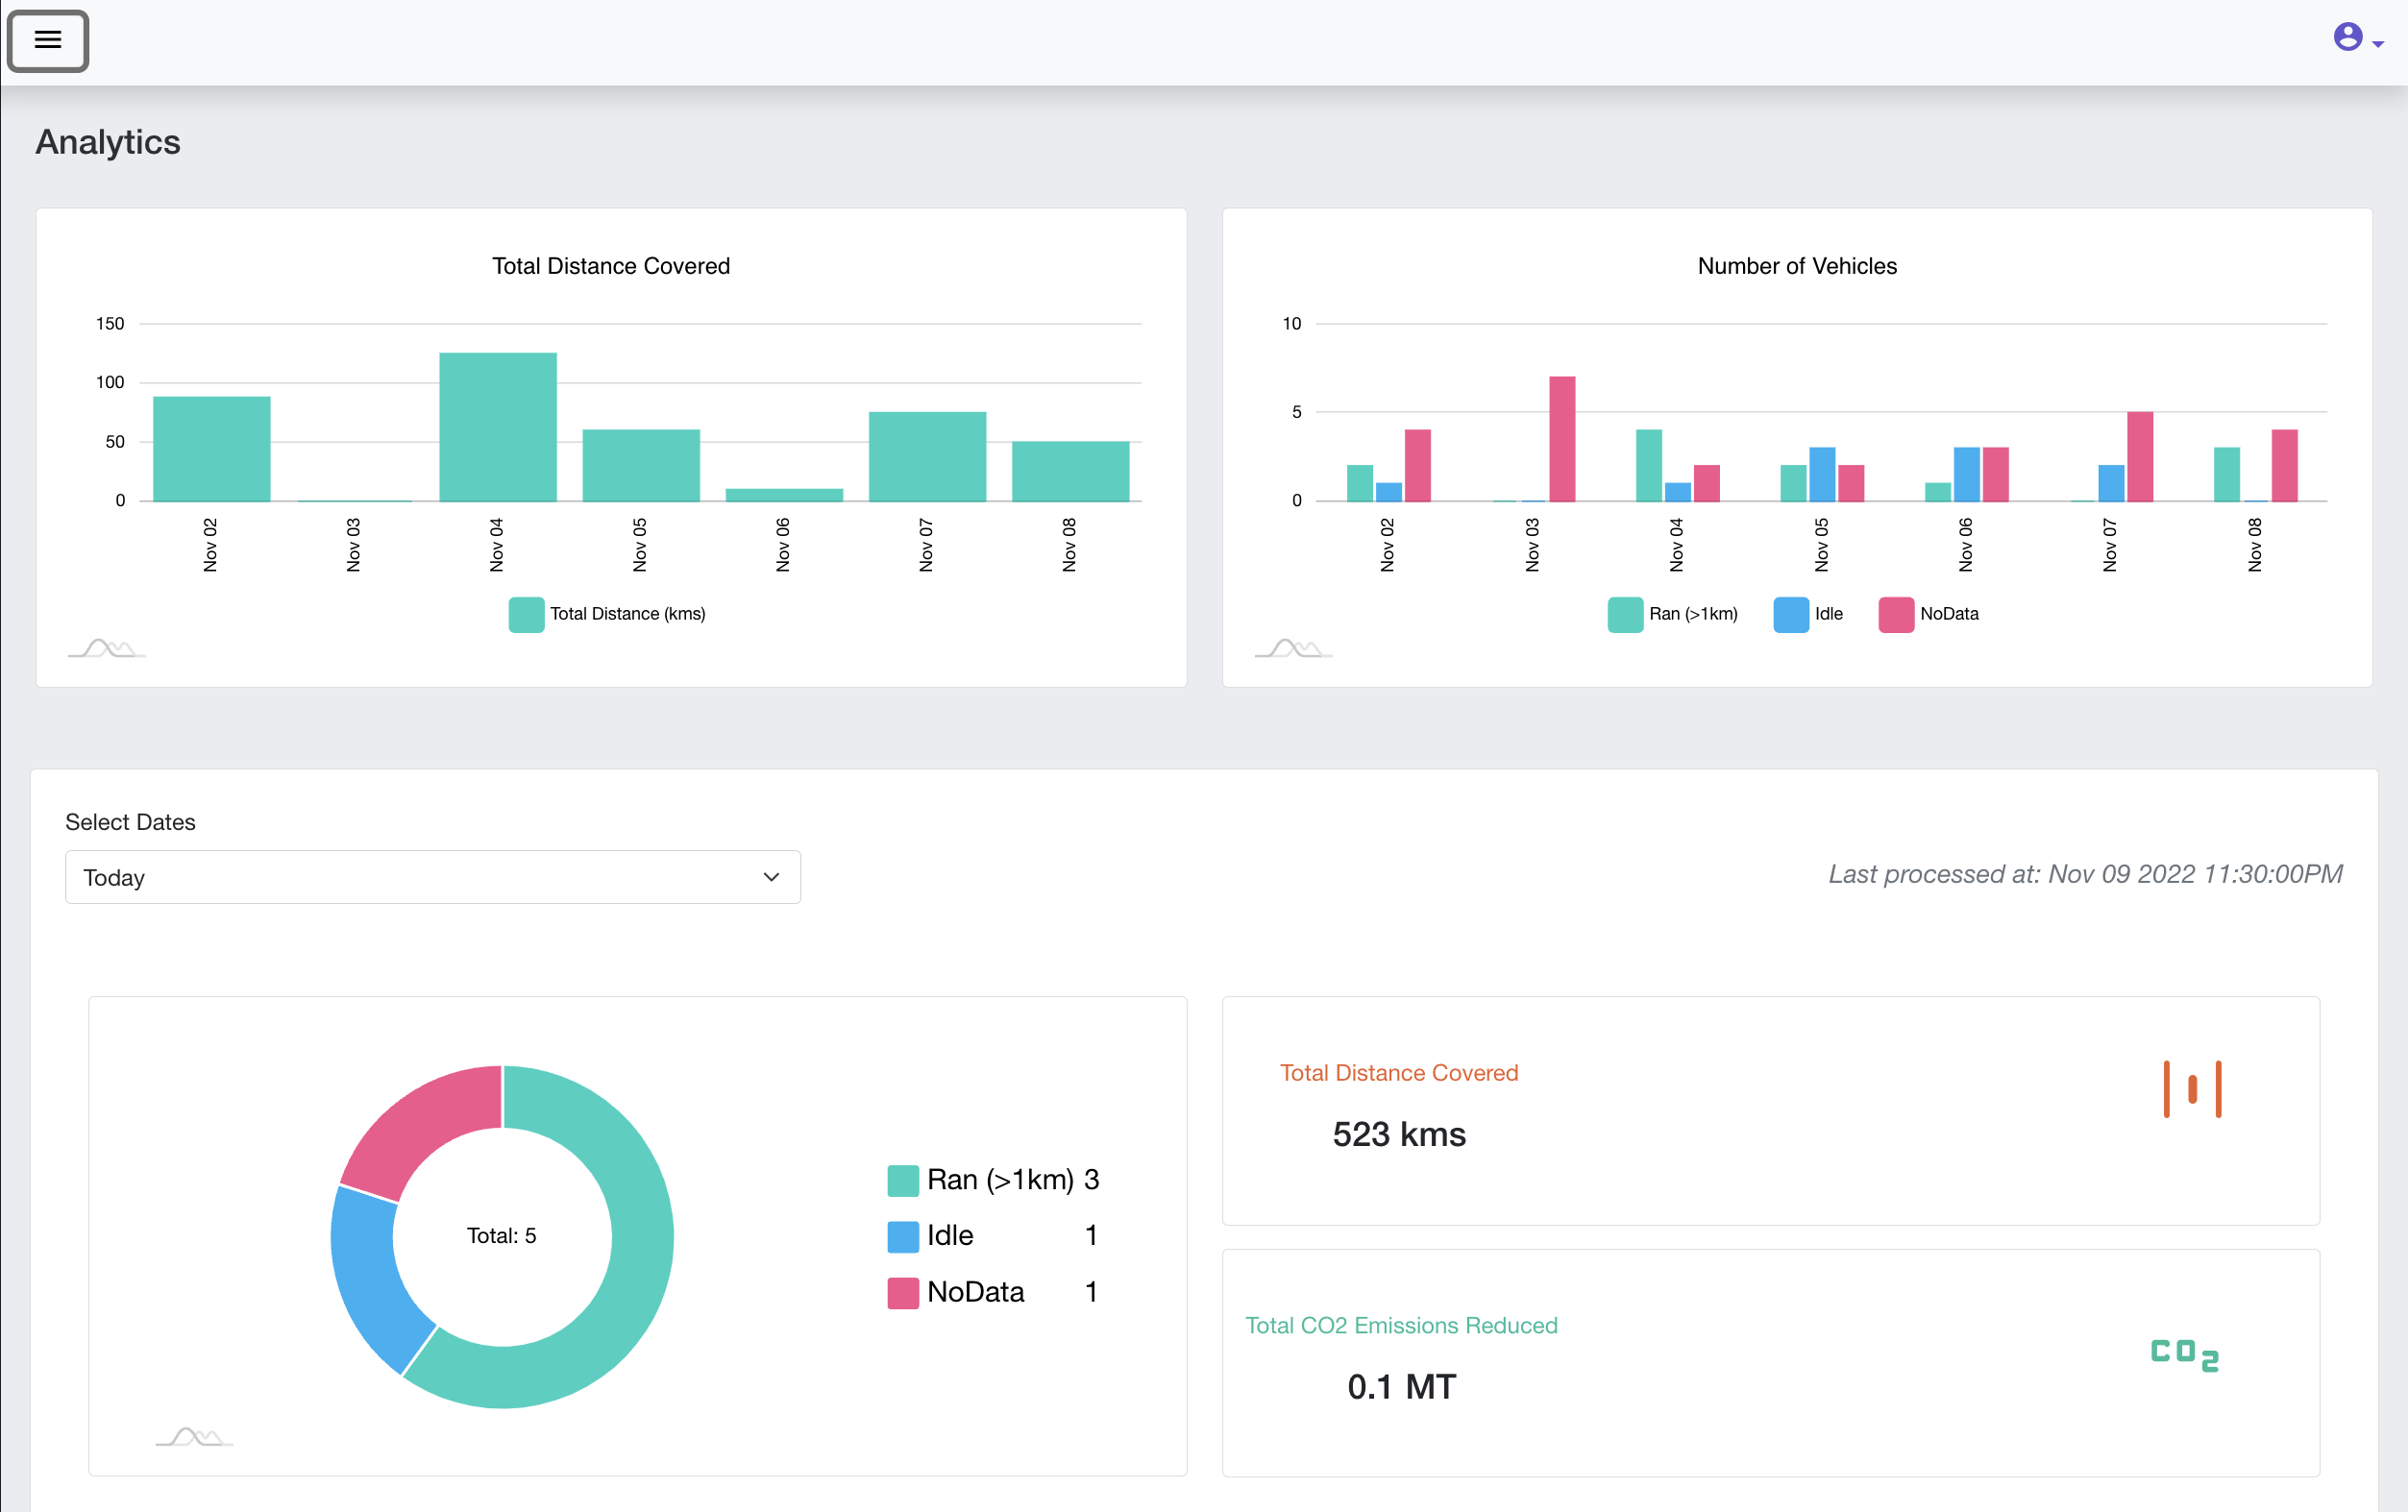Toggle Total Distance (kms) legend swatch
Image resolution: width=2408 pixels, height=1512 pixels.
pyautogui.click(x=526, y=614)
